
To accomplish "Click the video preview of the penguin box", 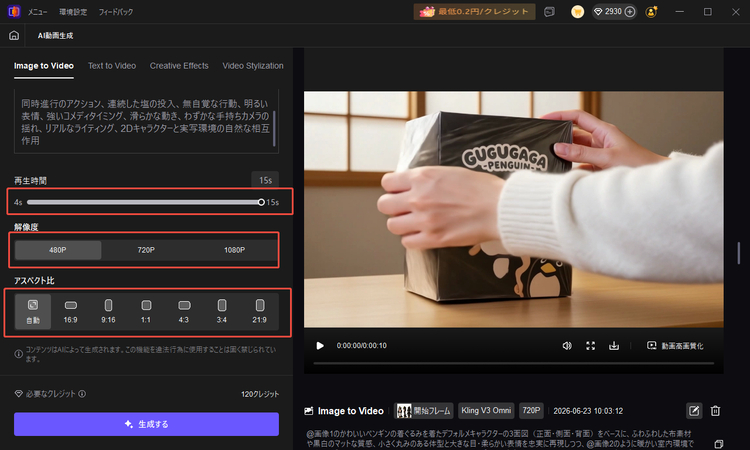I will pos(514,209).
